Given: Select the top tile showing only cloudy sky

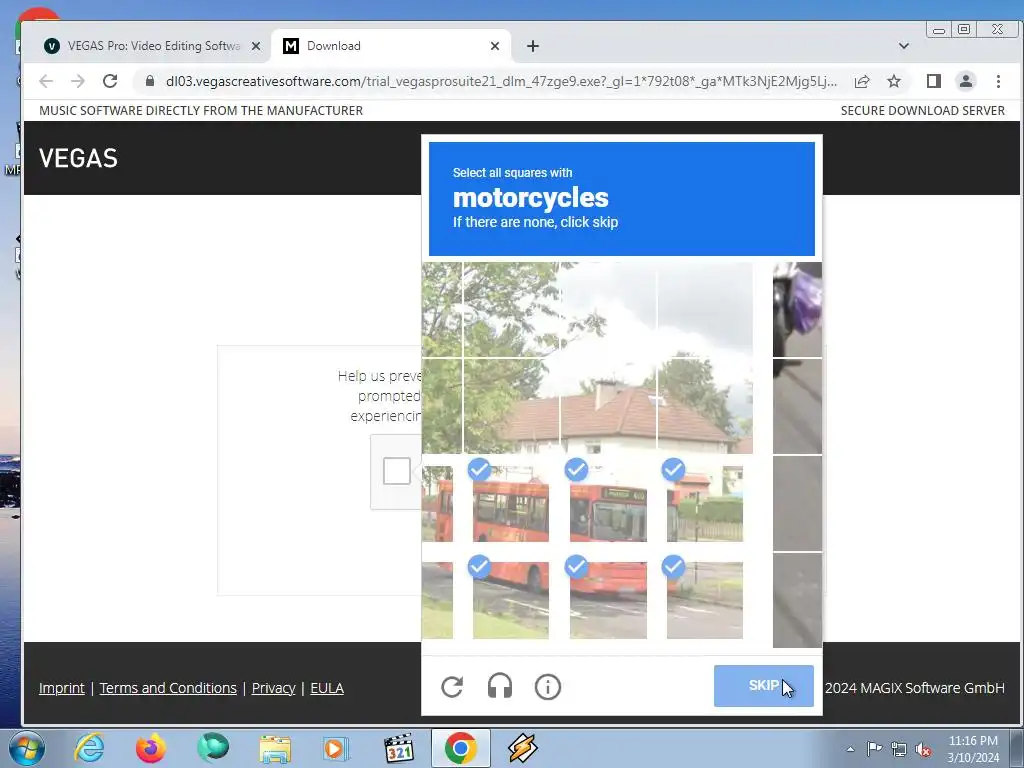Looking at the screenshot, I should tap(705, 310).
